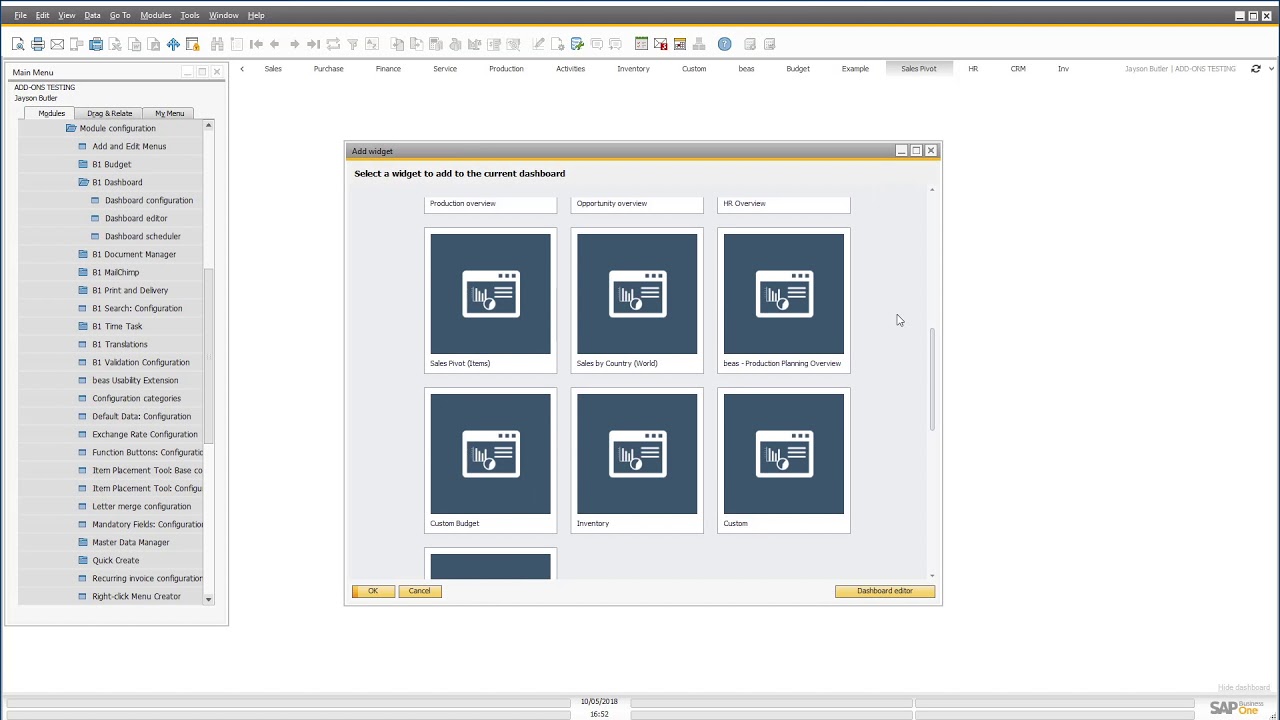Go to Next Record arrow icon
Image resolution: width=1280 pixels, height=720 pixels.
point(294,44)
